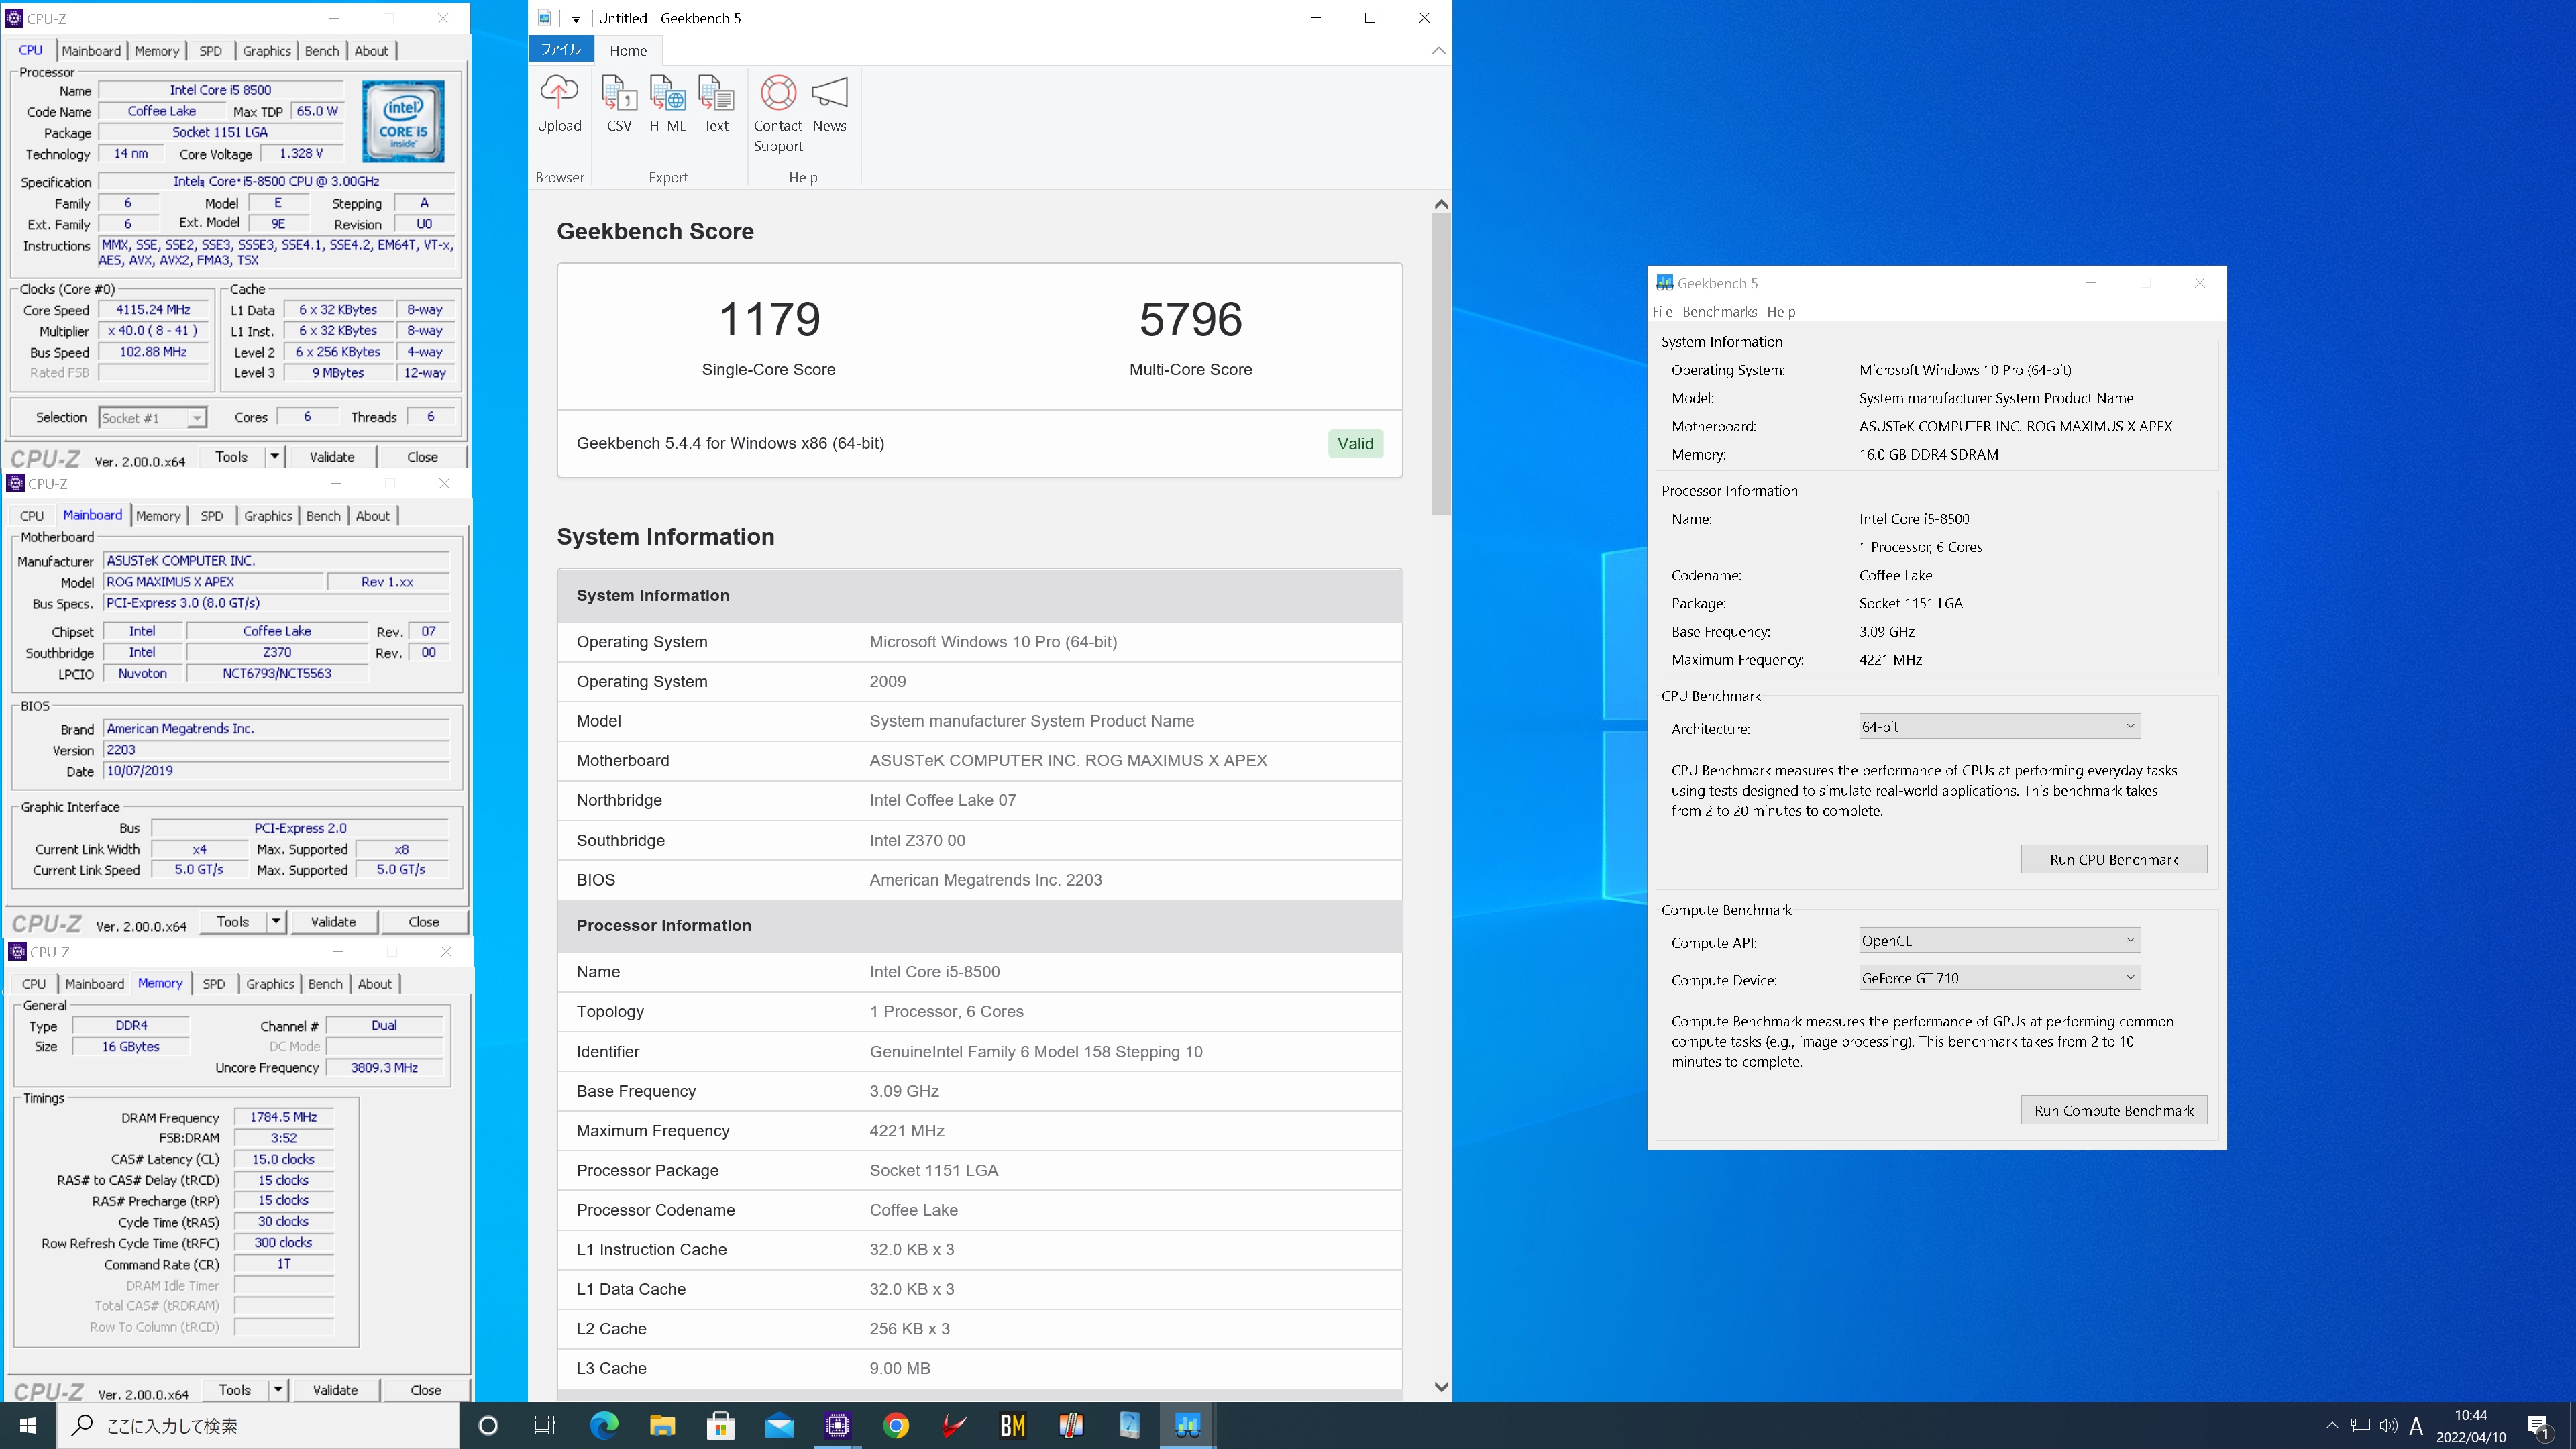The width and height of the screenshot is (2576, 1449).
Task: Click scrollbar down arrow in Geekbench results
Action: 1441,1386
